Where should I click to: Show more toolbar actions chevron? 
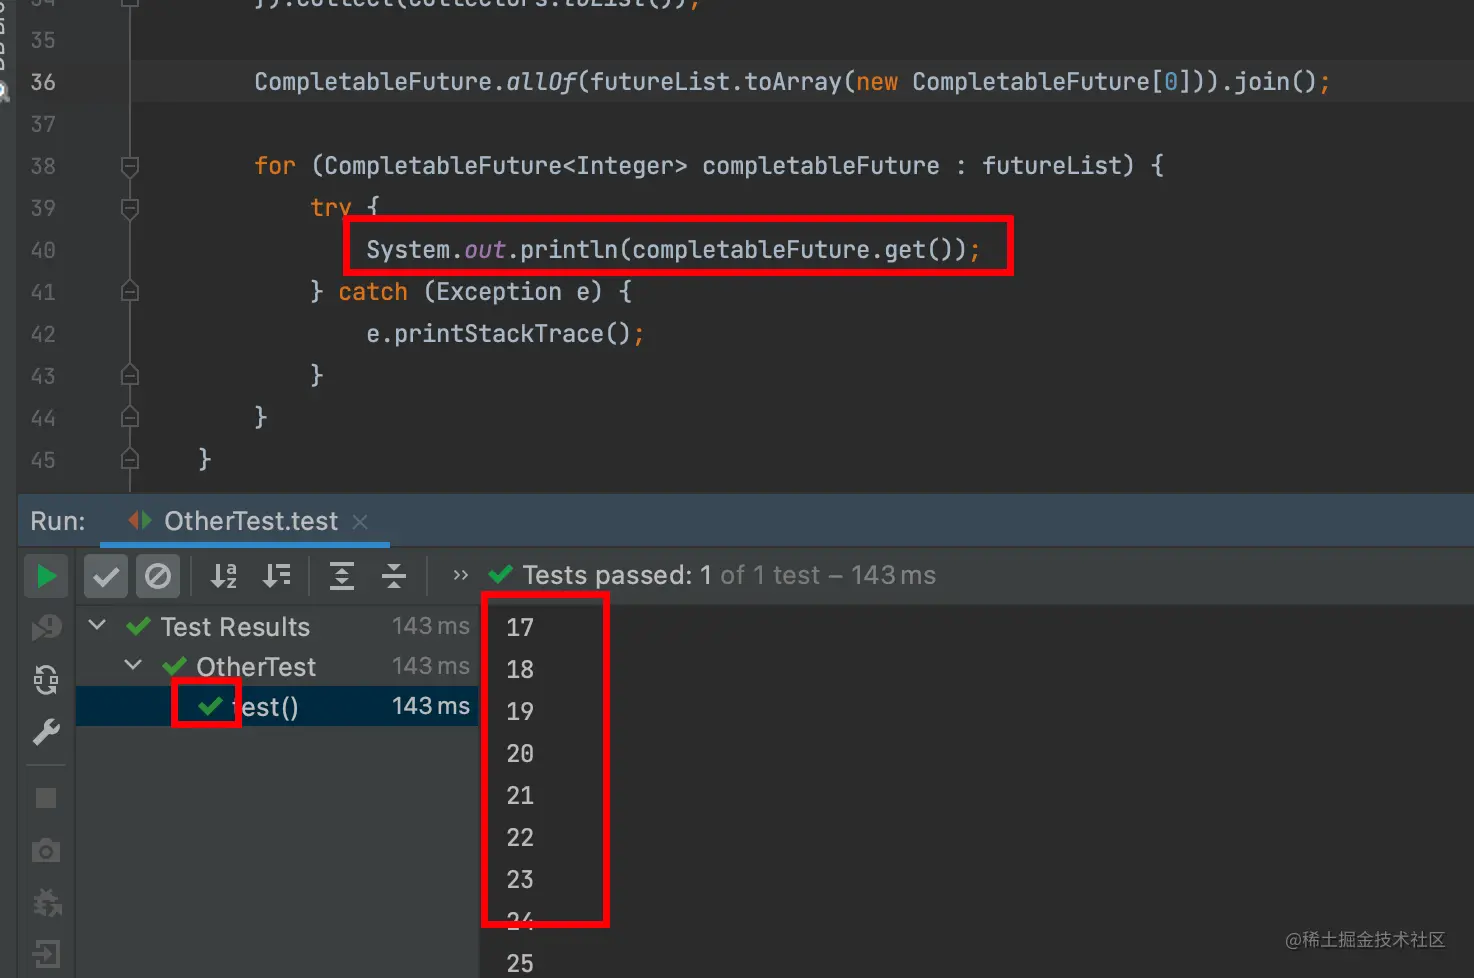click(460, 575)
